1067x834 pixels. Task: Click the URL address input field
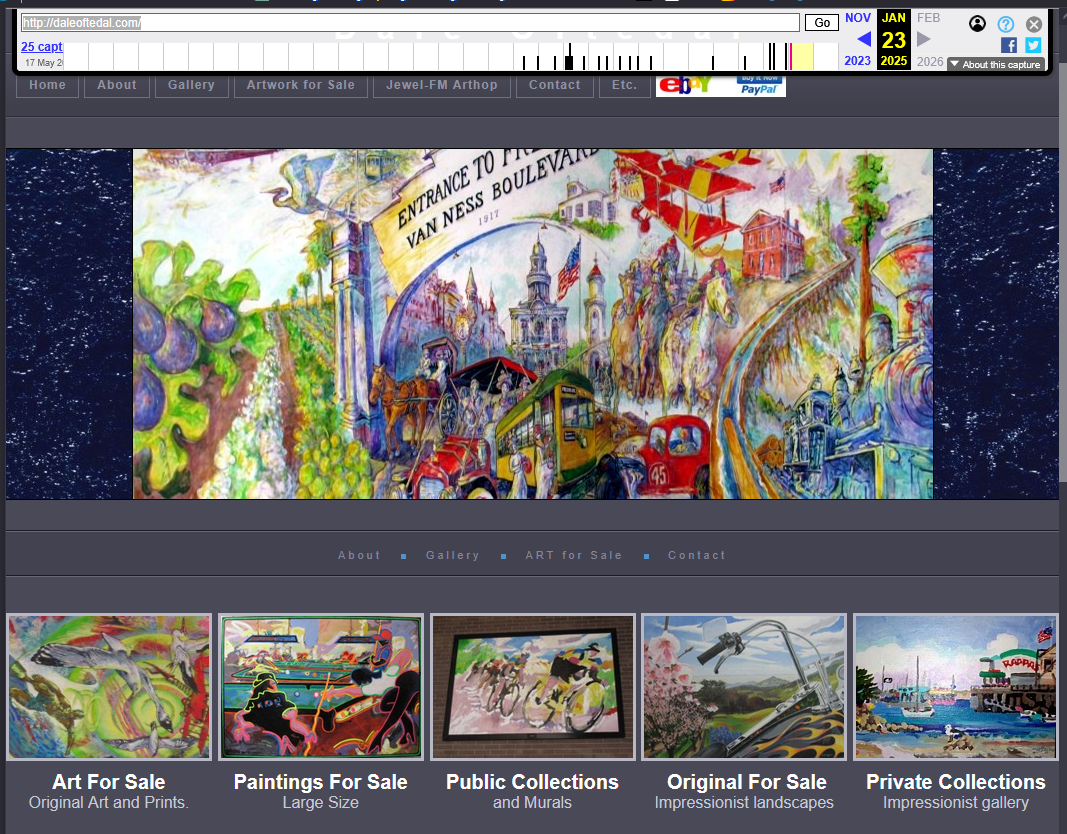click(400, 22)
